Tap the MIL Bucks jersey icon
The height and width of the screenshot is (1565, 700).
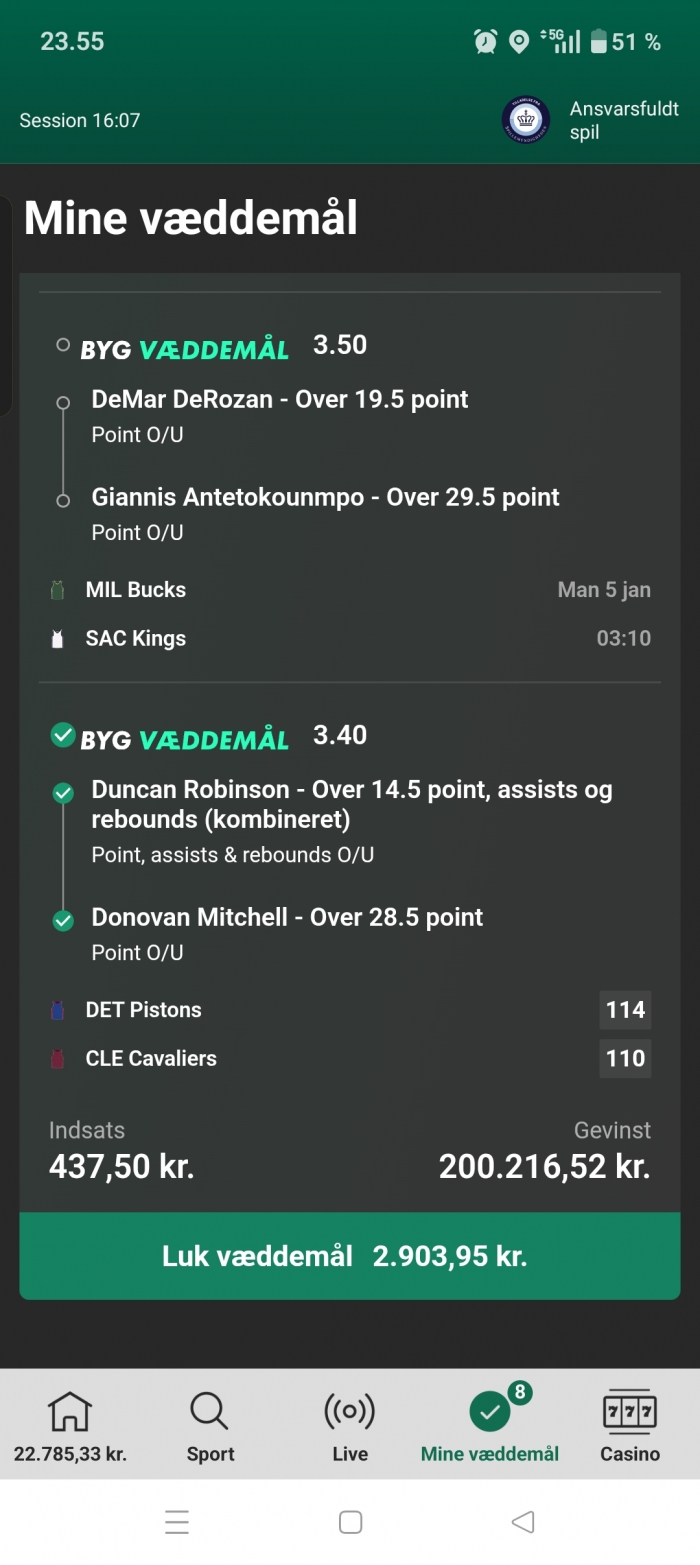(x=58, y=590)
